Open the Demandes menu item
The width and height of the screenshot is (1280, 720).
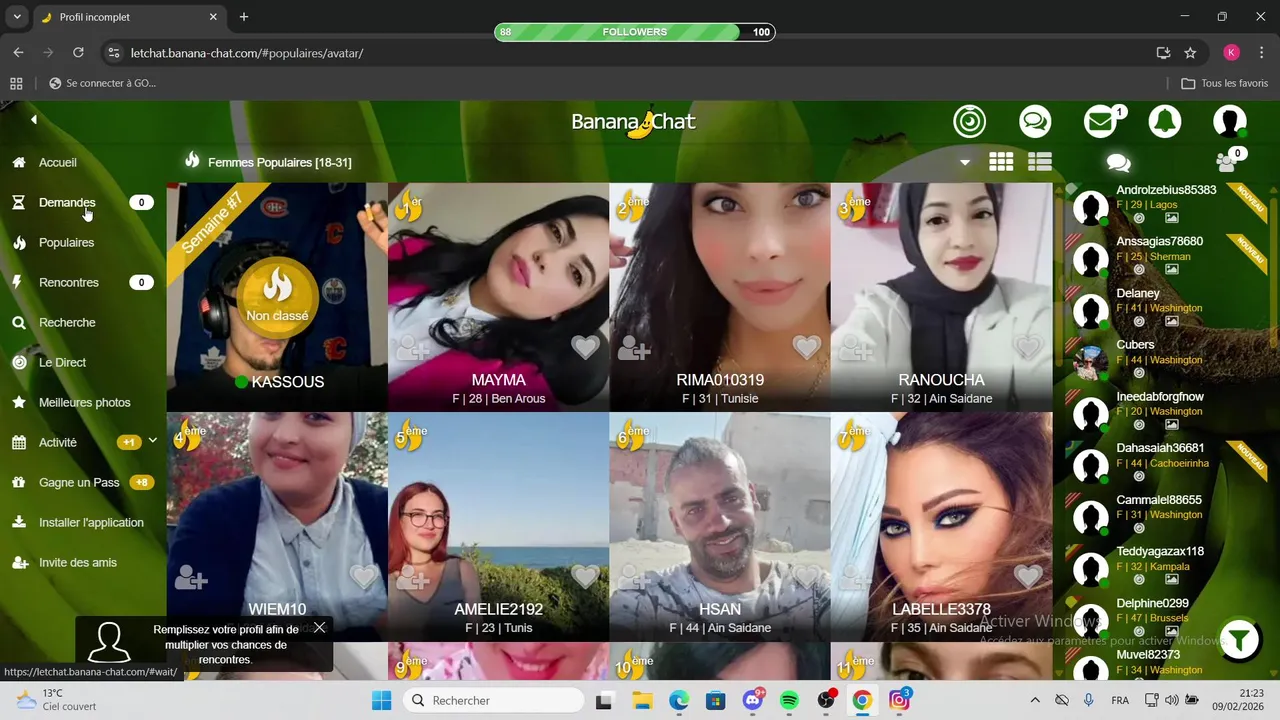[x=67, y=202]
